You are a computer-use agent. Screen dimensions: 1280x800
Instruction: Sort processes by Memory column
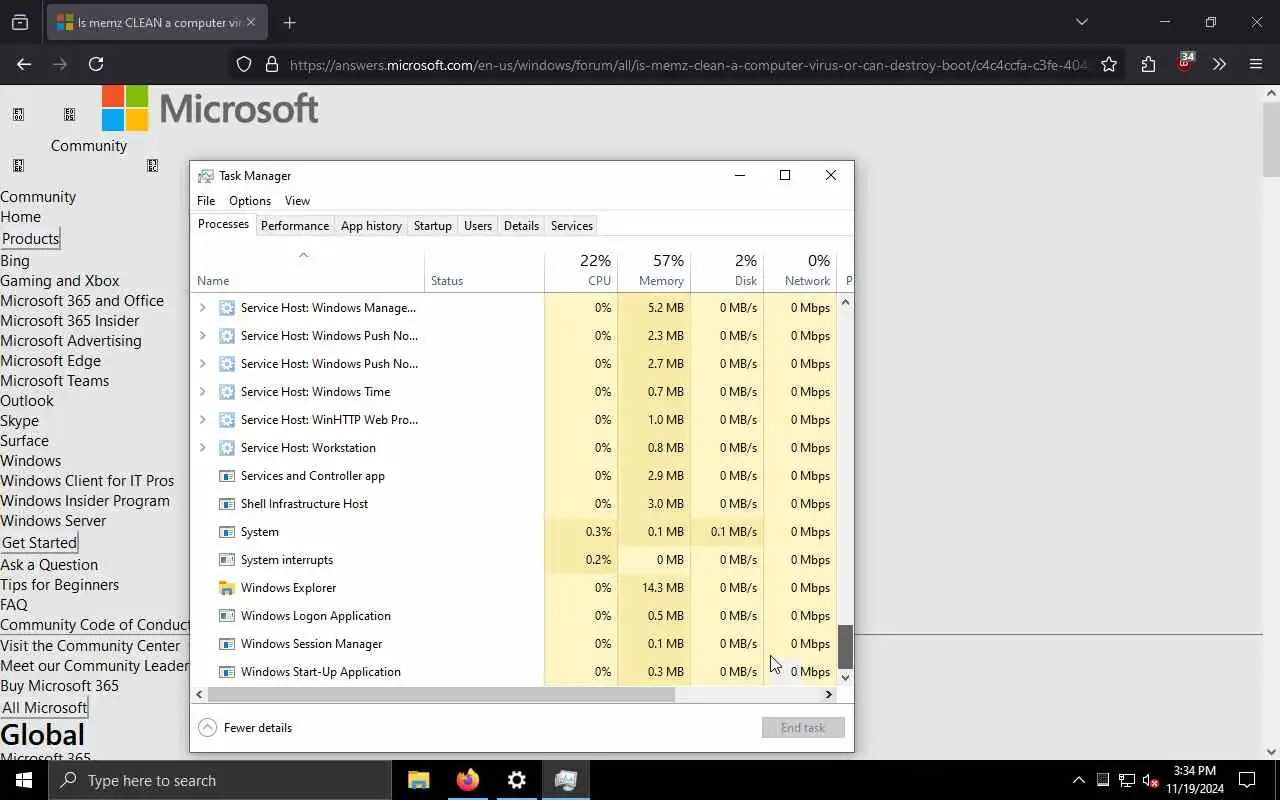tap(654, 270)
